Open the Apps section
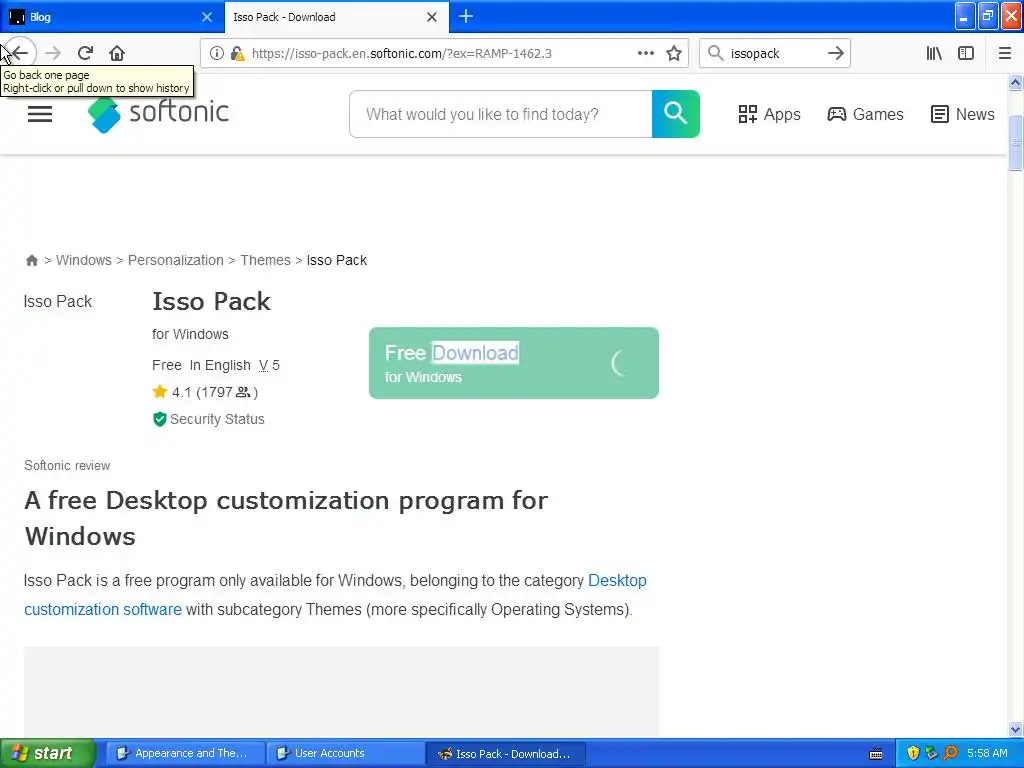1024x768 pixels. tap(769, 114)
